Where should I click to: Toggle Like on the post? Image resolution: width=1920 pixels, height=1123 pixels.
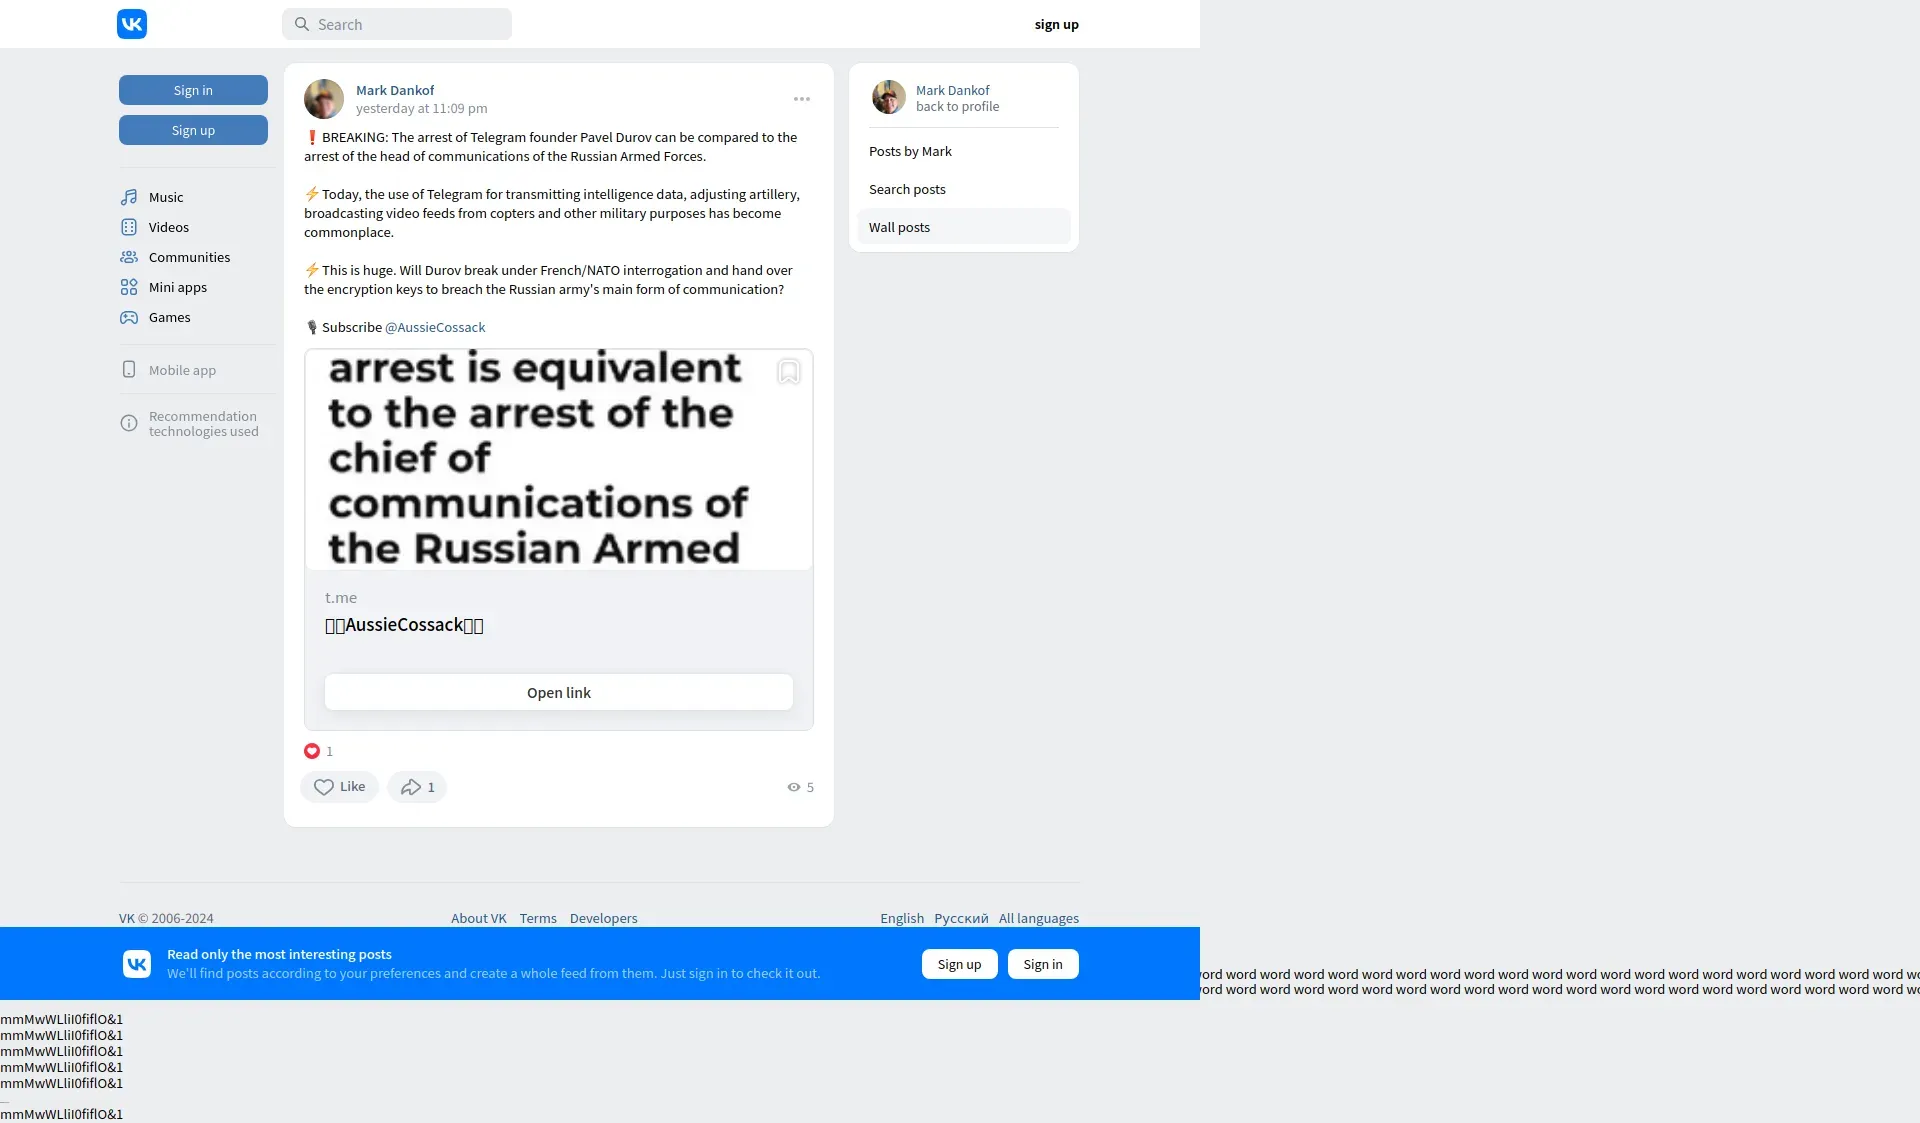pyautogui.click(x=339, y=787)
